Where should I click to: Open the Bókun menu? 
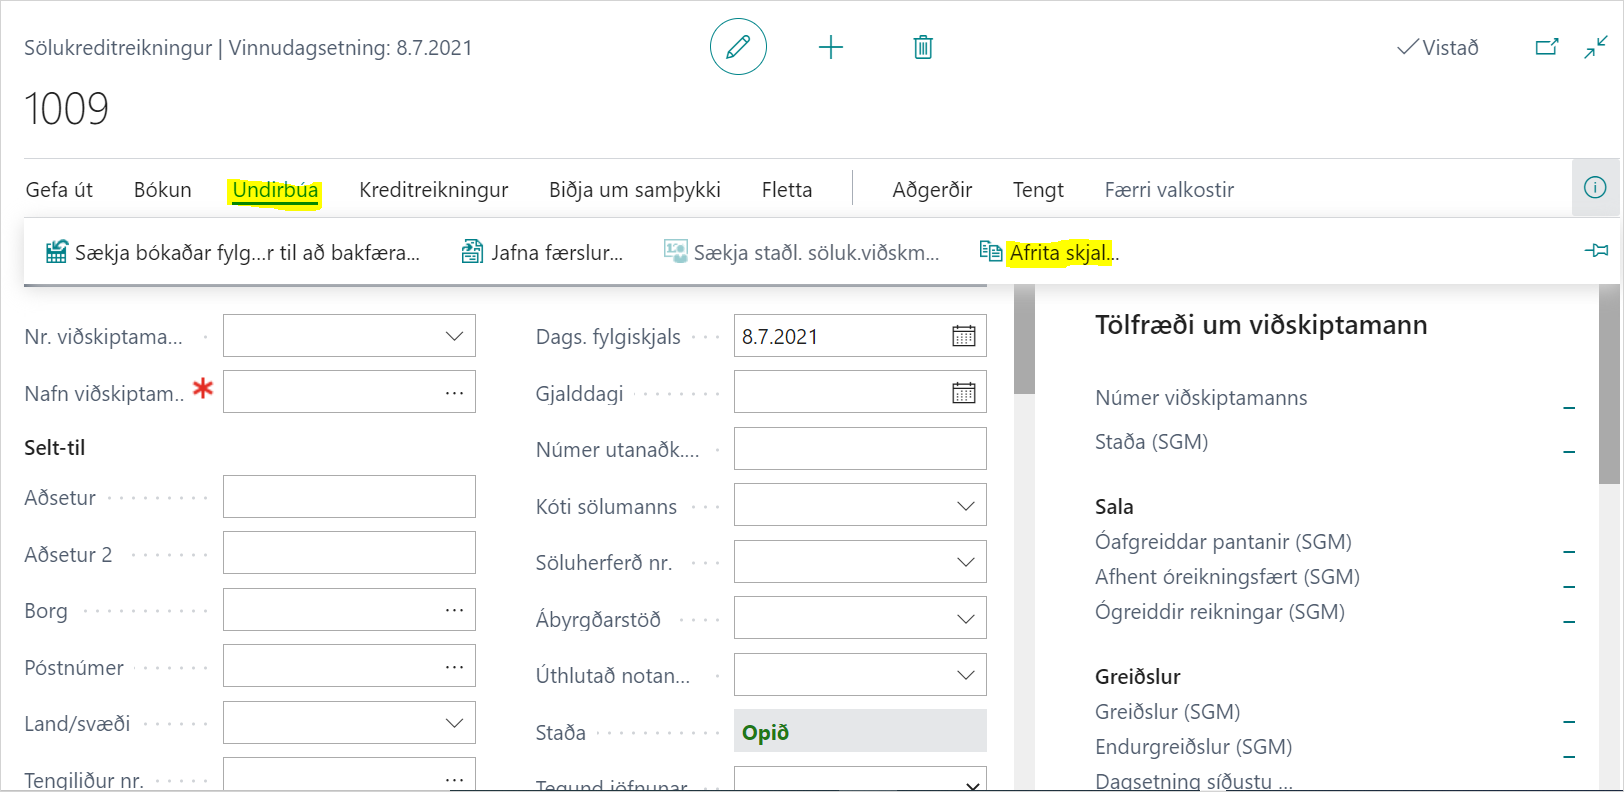tap(163, 190)
